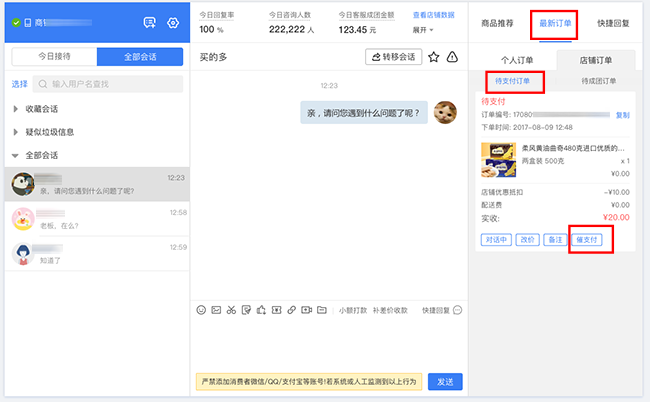Click the video camera icon
The image size is (650, 402).
click(x=306, y=310)
